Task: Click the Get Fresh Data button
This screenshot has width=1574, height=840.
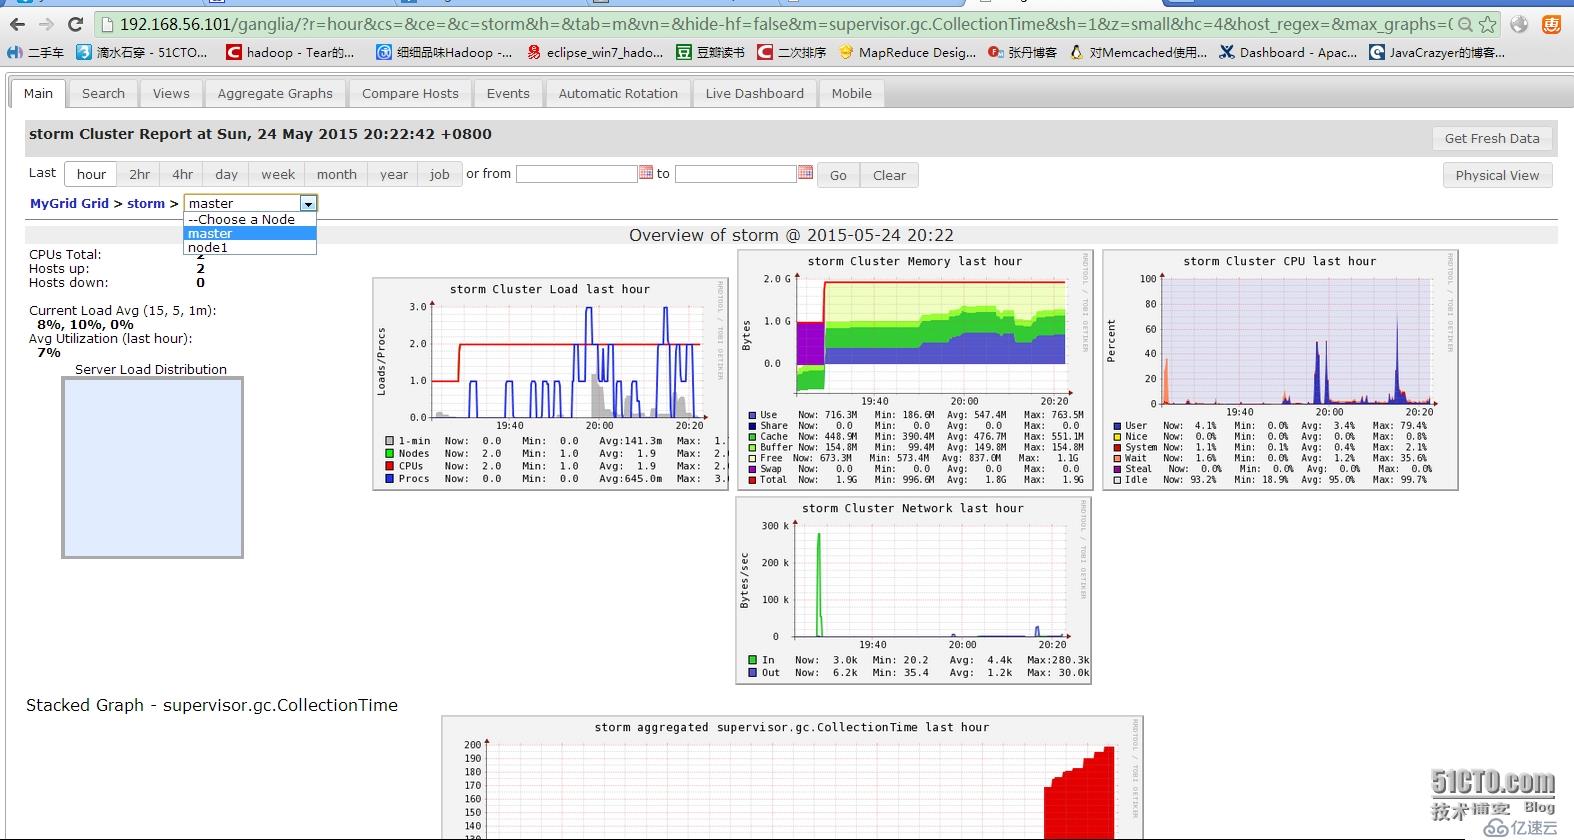Action: 1492,139
